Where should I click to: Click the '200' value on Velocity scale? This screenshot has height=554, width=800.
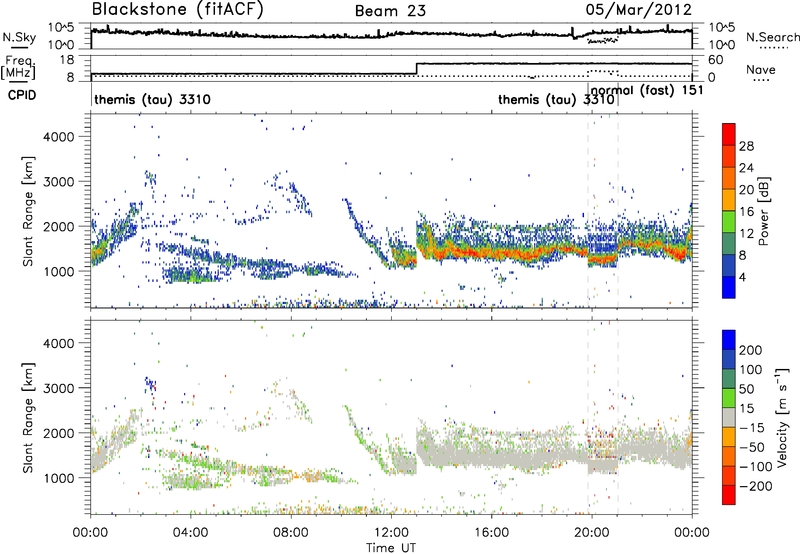pos(751,350)
